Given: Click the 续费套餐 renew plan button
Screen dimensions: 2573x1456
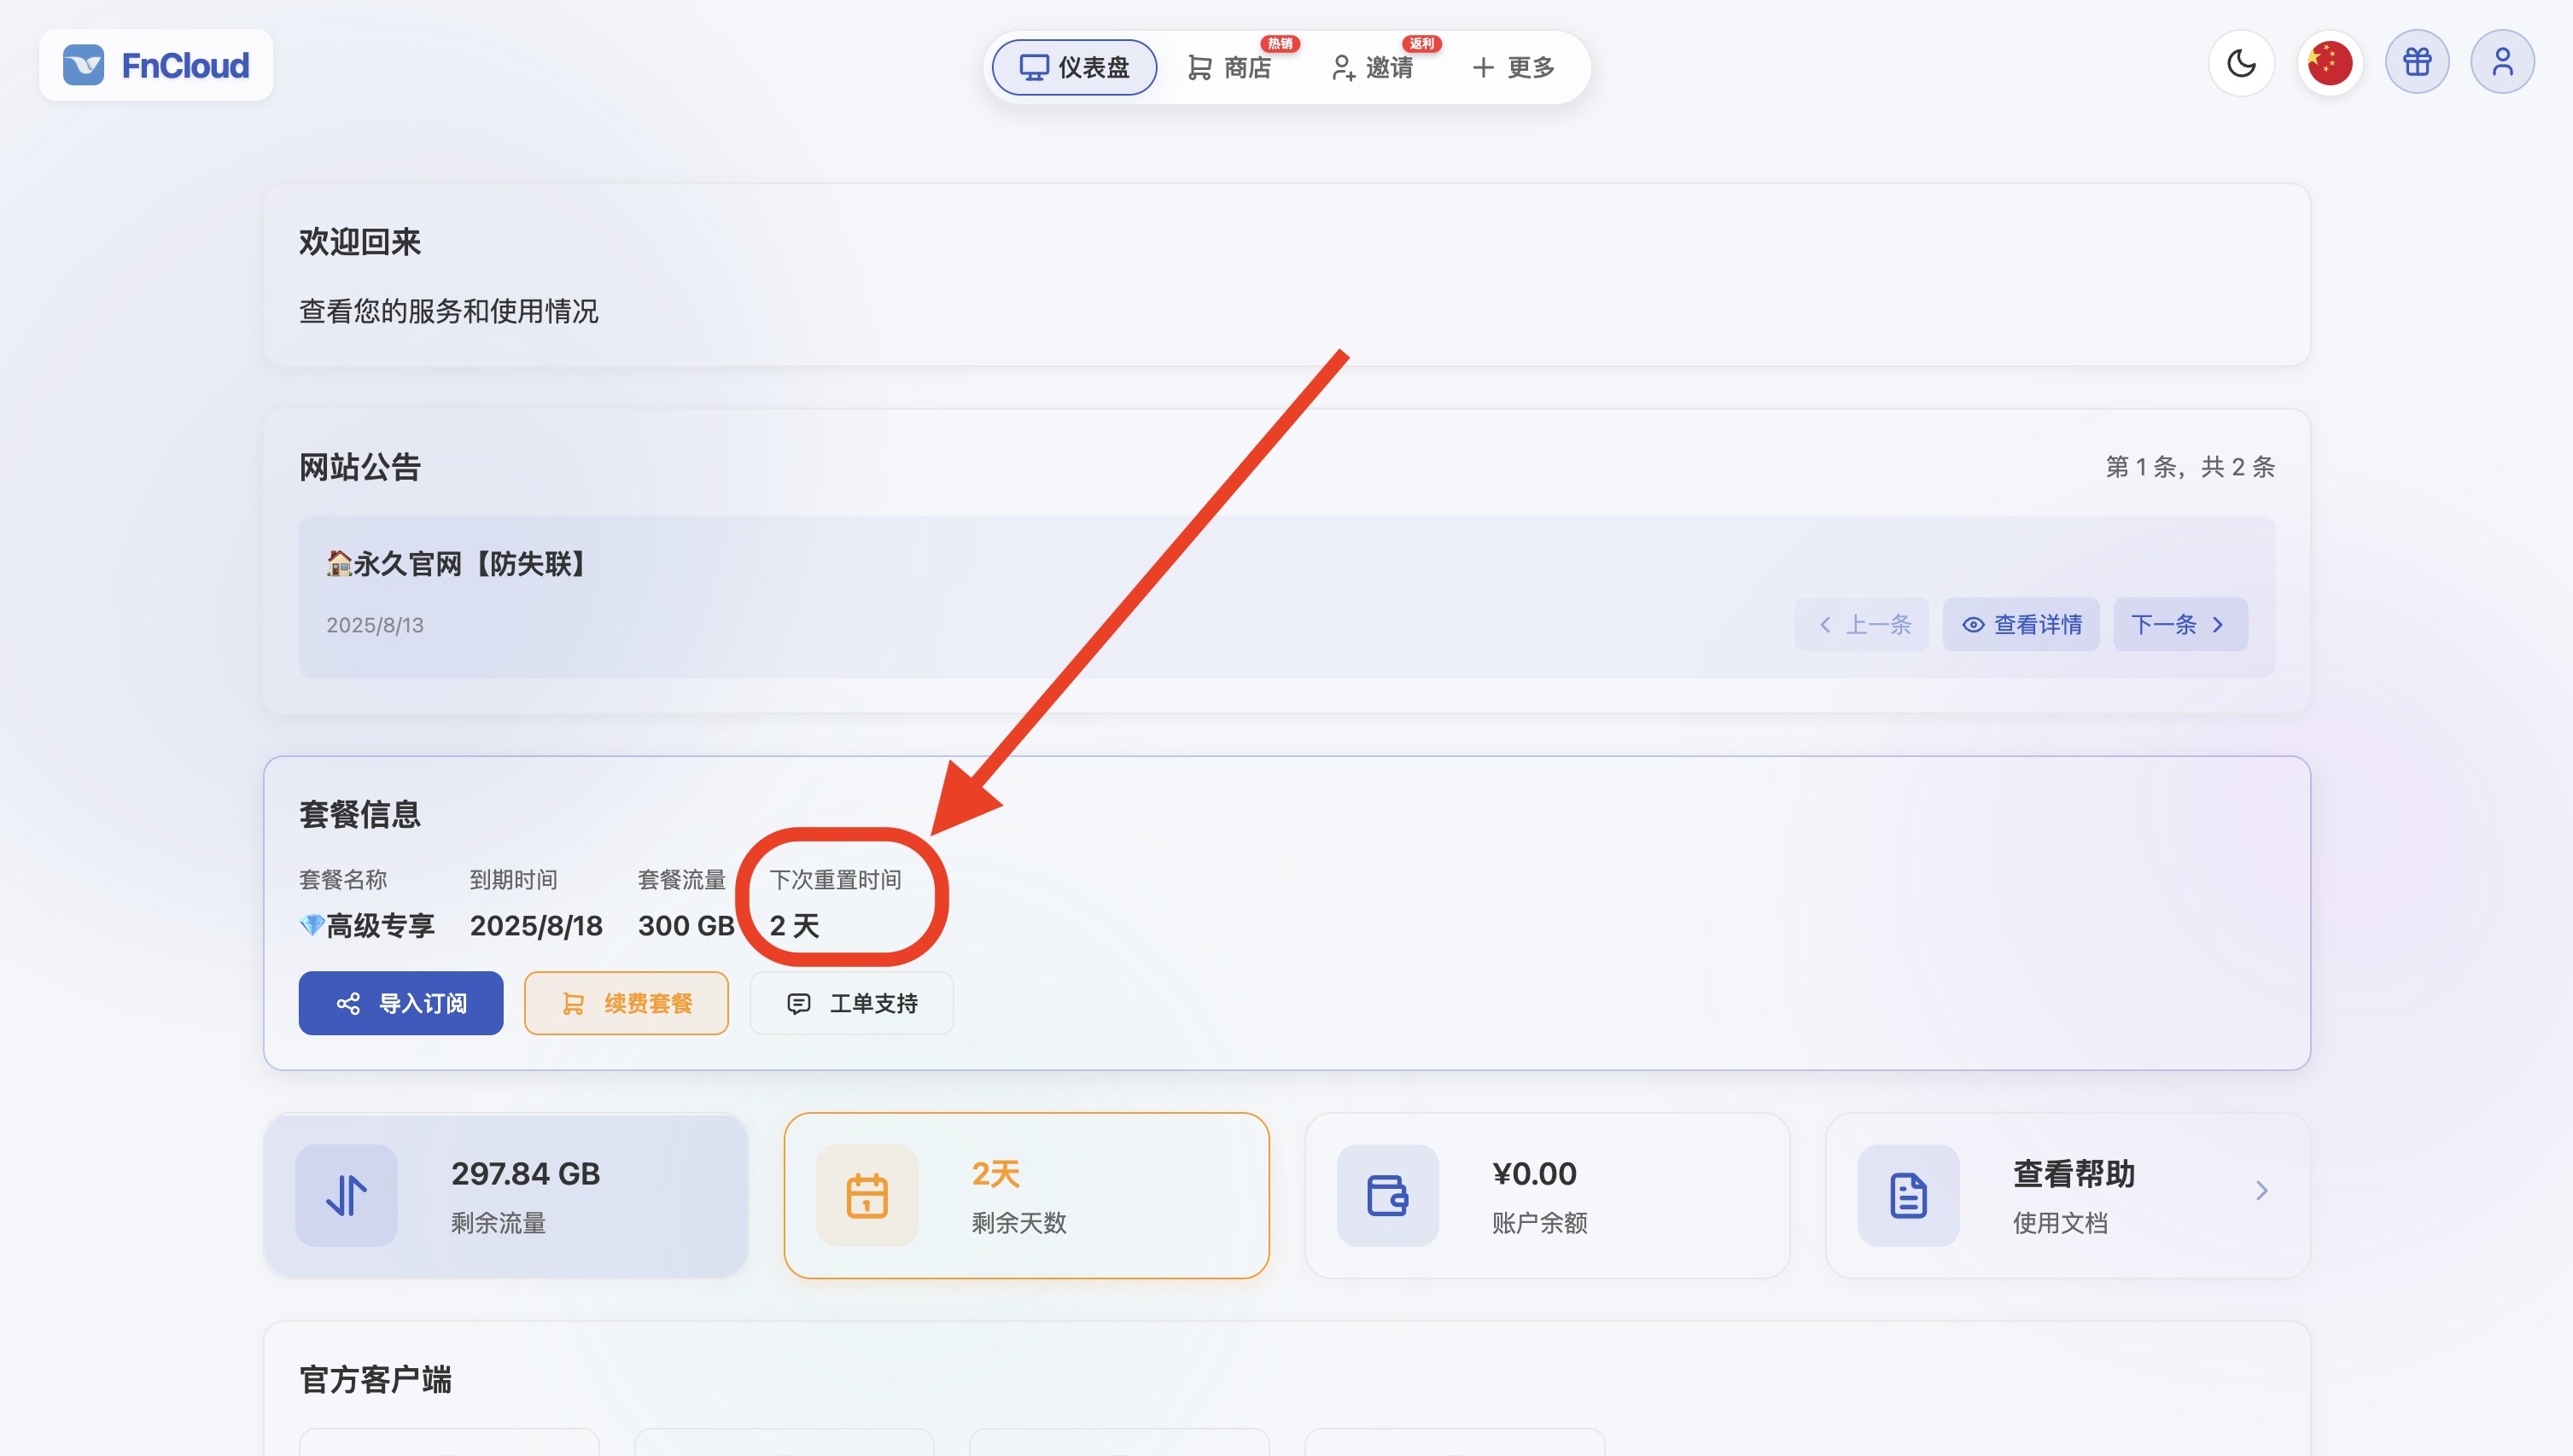Looking at the screenshot, I should coord(626,1003).
